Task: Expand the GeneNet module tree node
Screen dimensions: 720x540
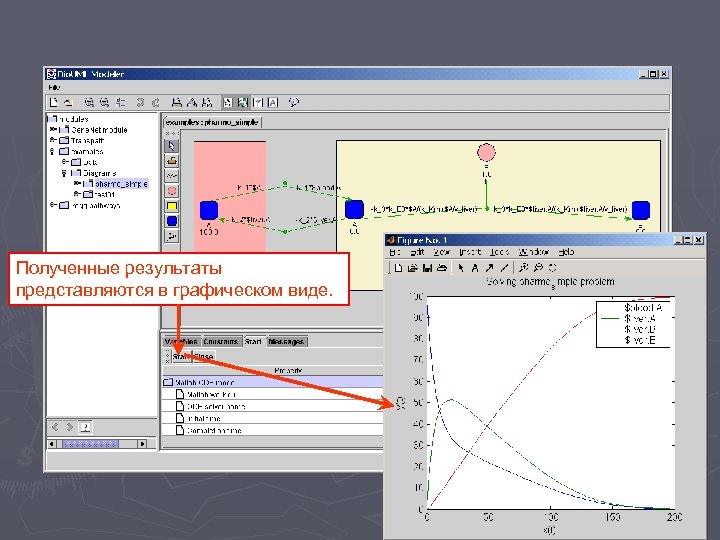Action: point(53,129)
